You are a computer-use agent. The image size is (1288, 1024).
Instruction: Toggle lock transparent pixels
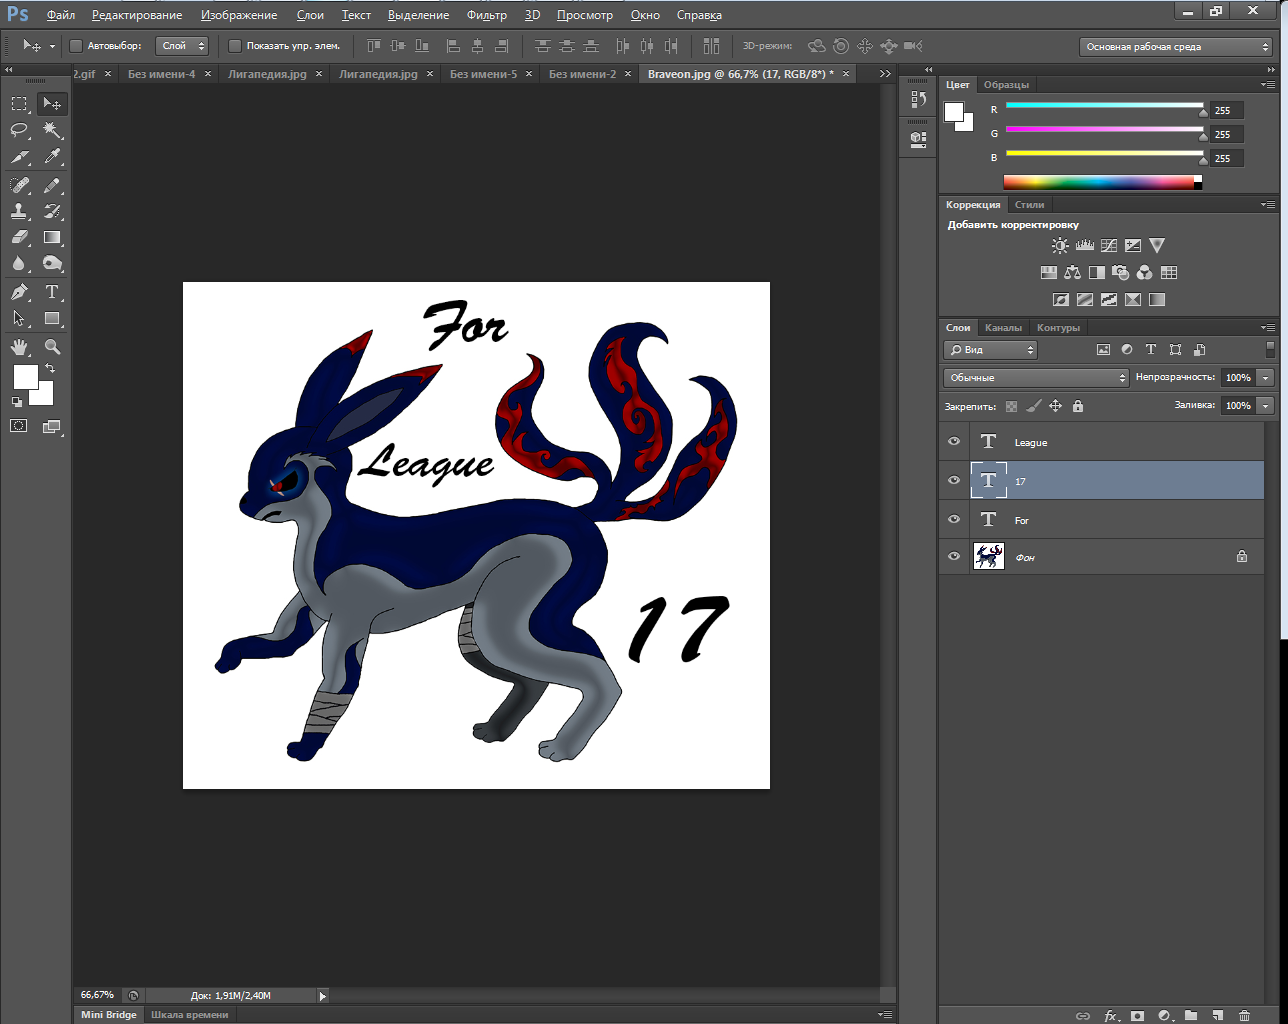pos(1012,406)
